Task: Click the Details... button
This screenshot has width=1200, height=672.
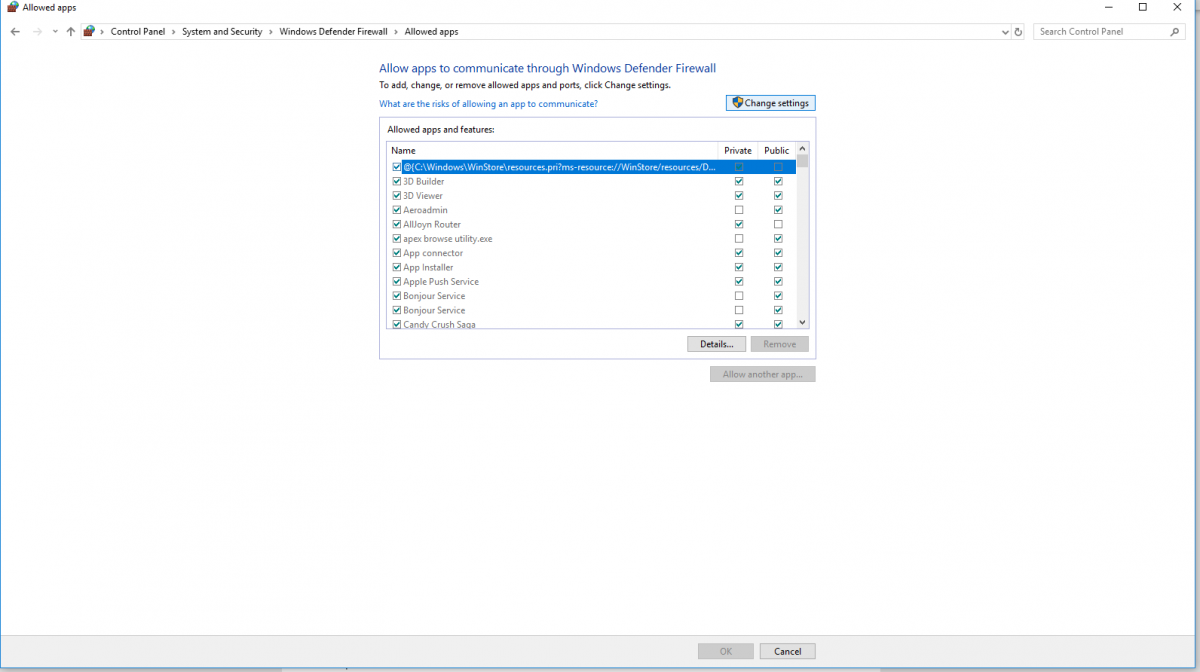Action: 717,344
